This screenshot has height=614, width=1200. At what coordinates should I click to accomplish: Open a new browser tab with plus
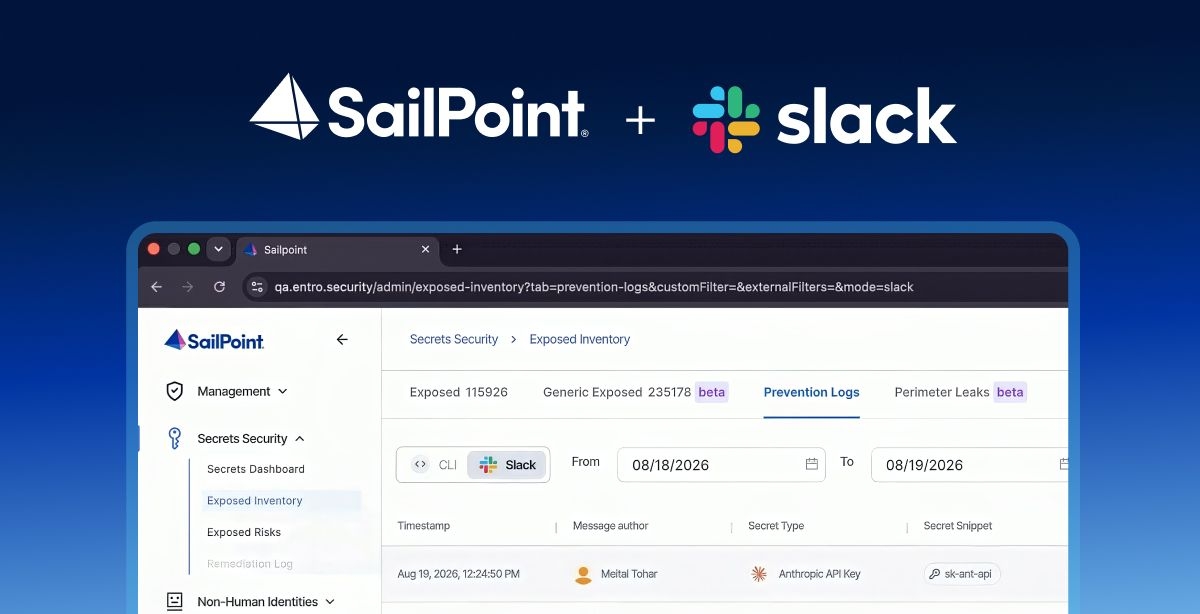click(457, 249)
